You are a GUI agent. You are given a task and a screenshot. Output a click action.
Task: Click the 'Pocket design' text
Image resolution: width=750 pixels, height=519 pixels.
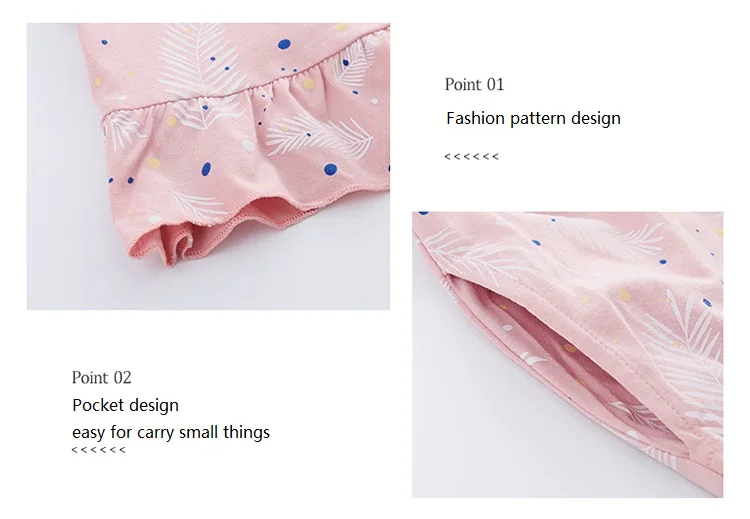[125, 405]
